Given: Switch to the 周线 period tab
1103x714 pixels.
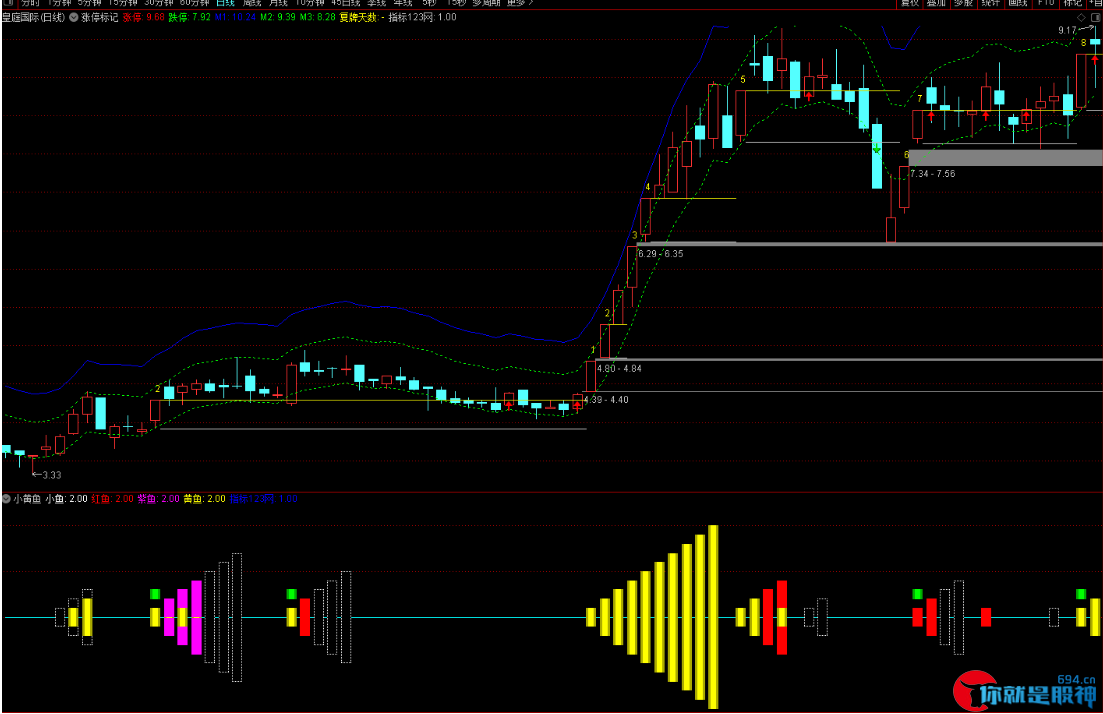Looking at the screenshot, I should [252, 3].
